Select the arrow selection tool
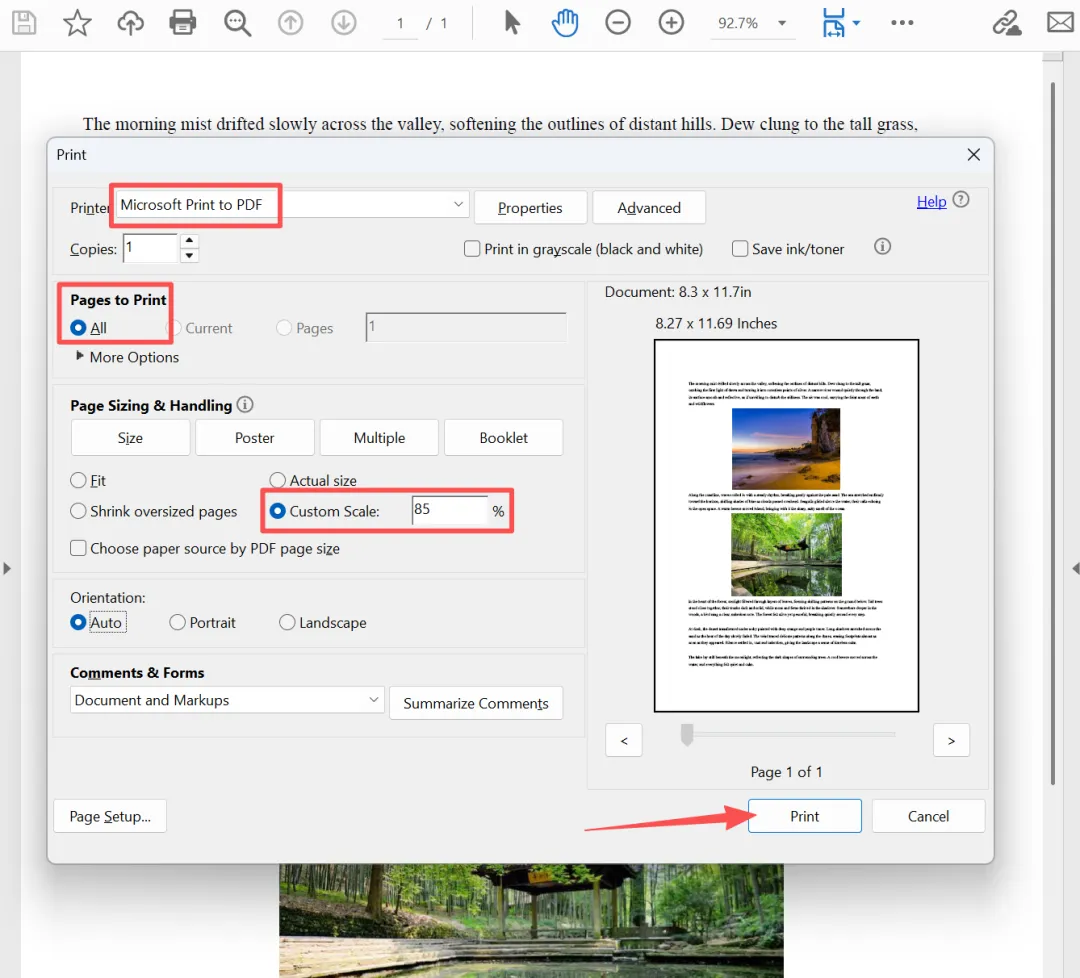This screenshot has height=978, width=1080. pos(512,23)
